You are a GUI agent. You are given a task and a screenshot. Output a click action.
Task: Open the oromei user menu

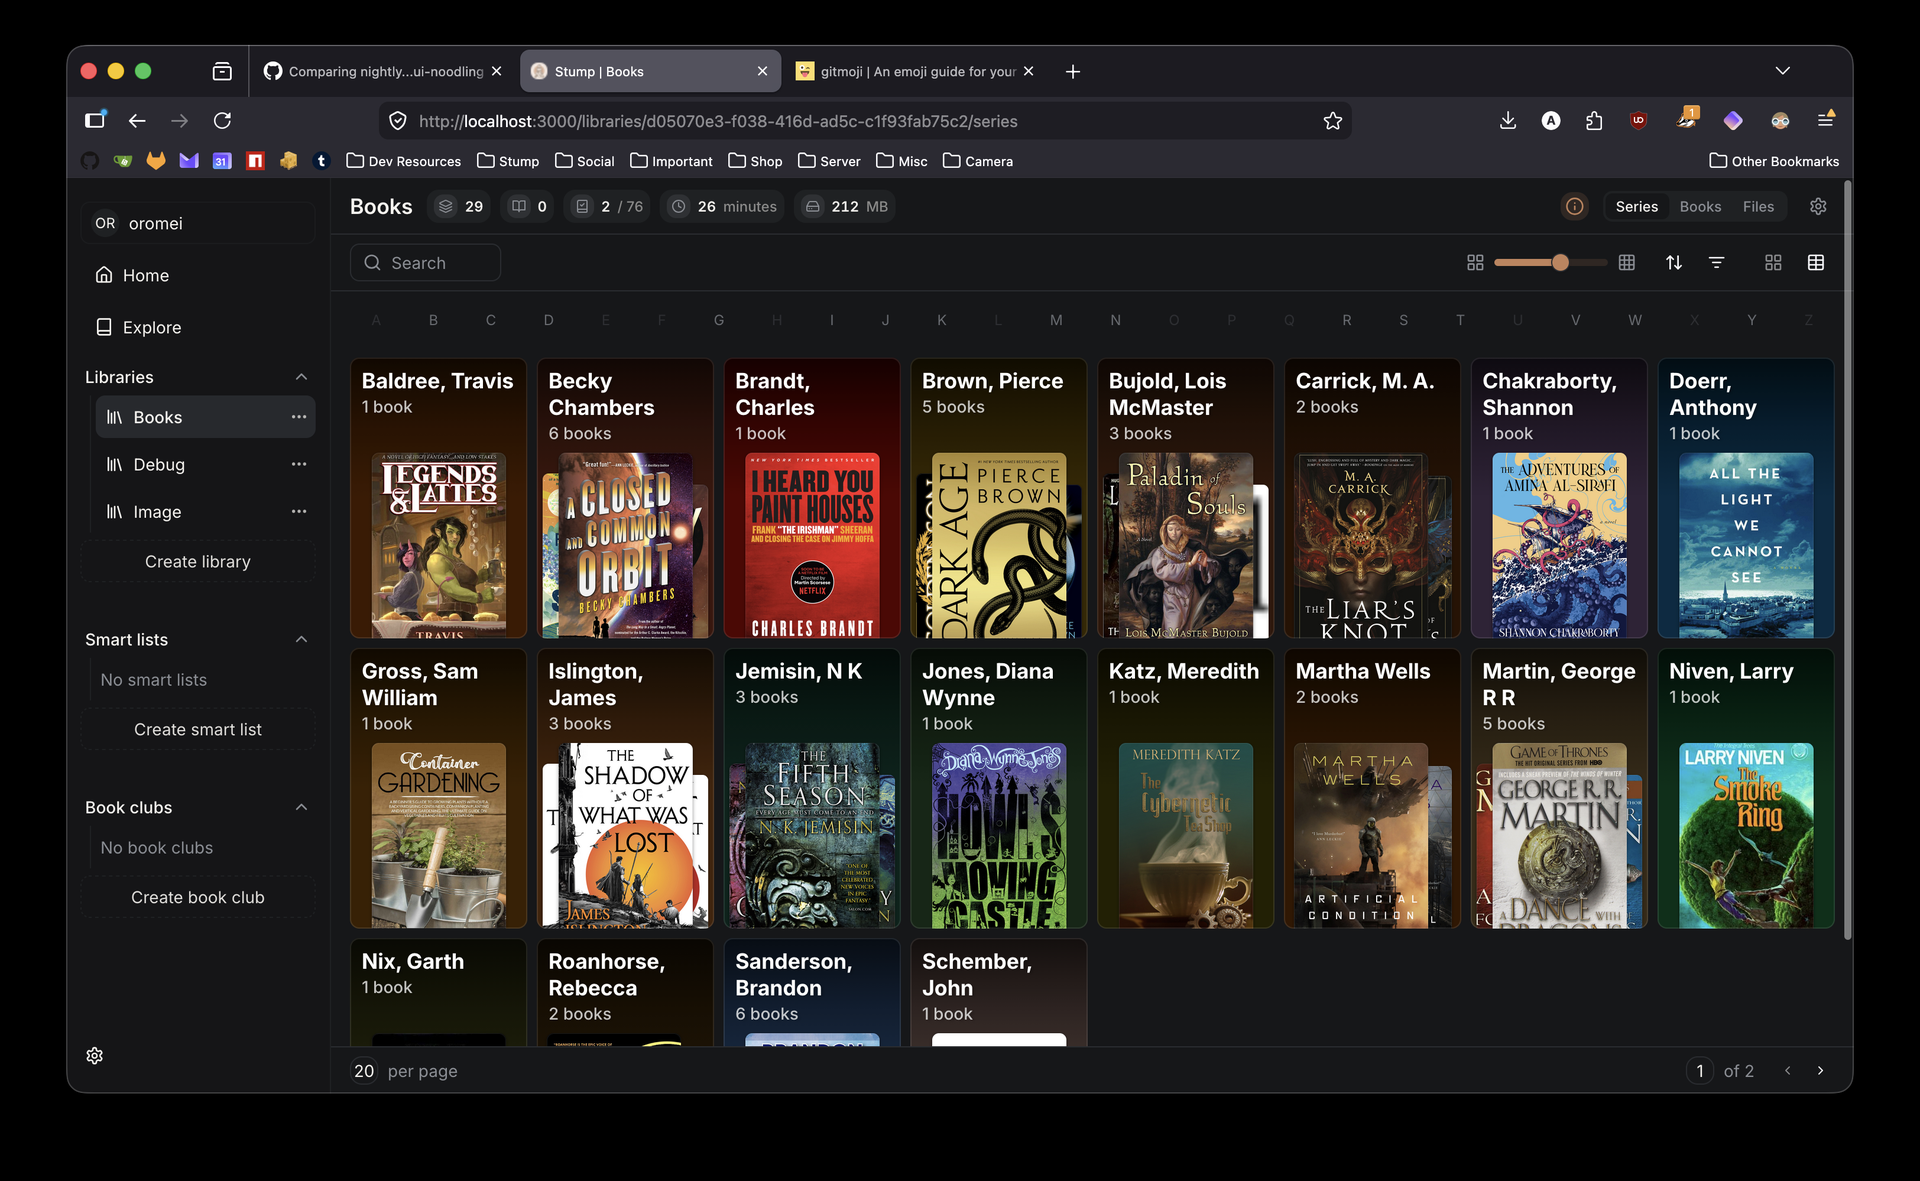198,223
